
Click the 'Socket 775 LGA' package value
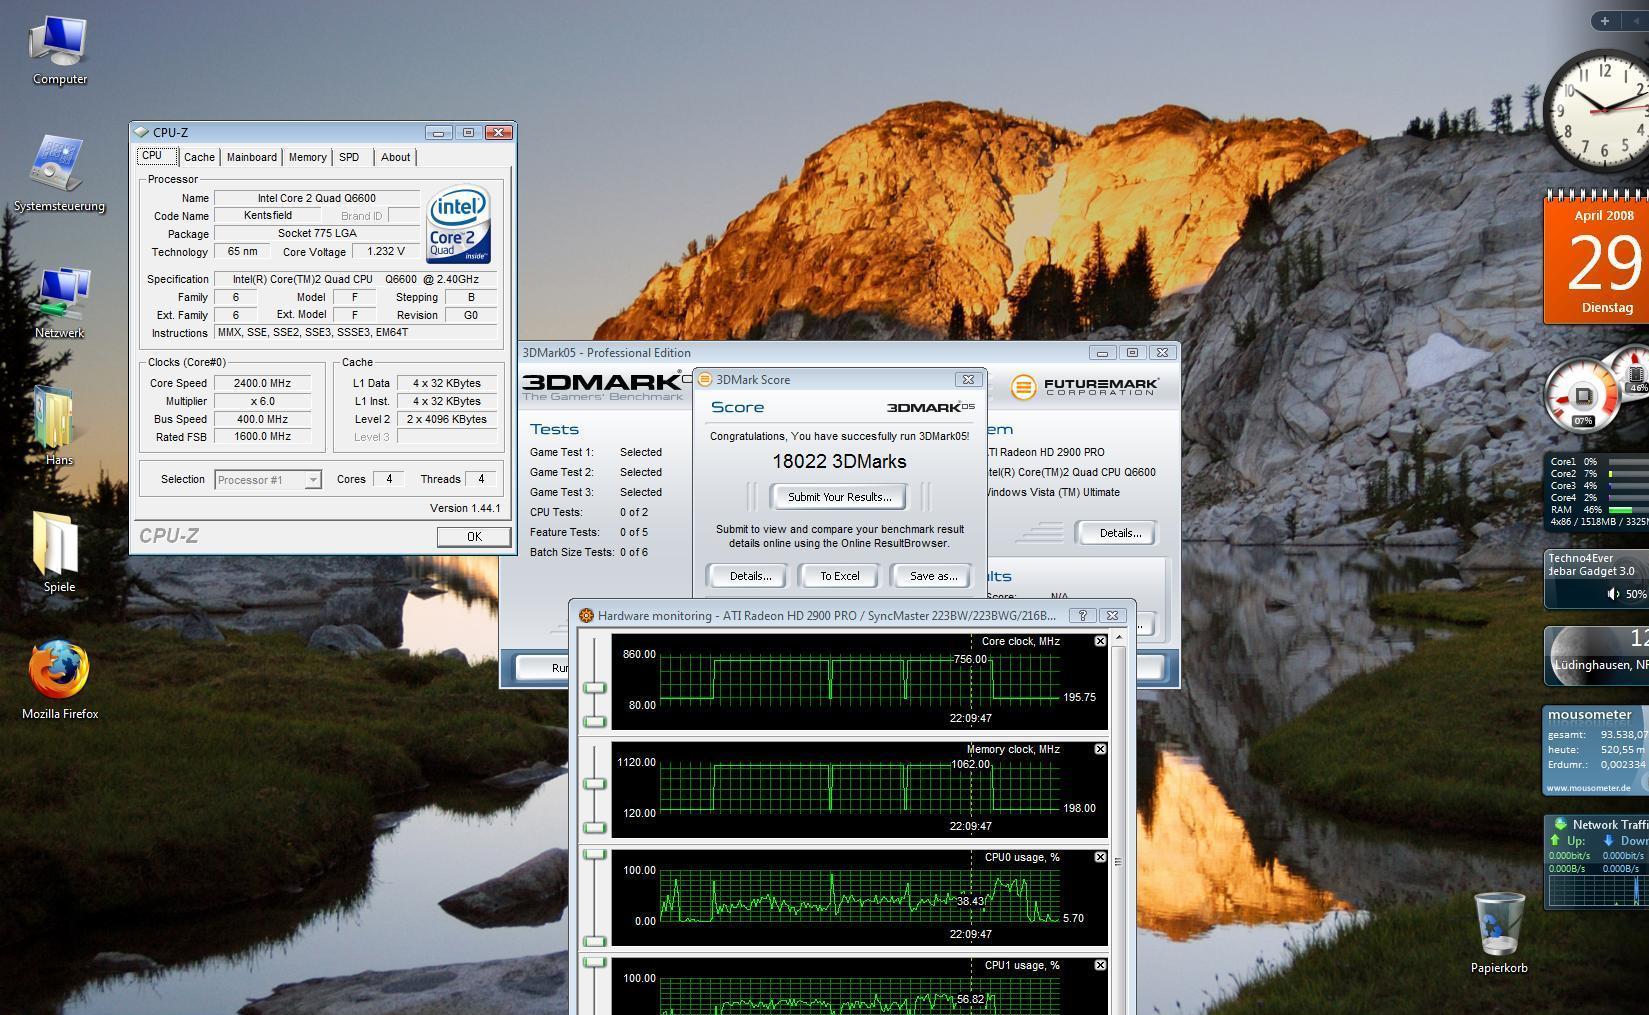click(317, 234)
